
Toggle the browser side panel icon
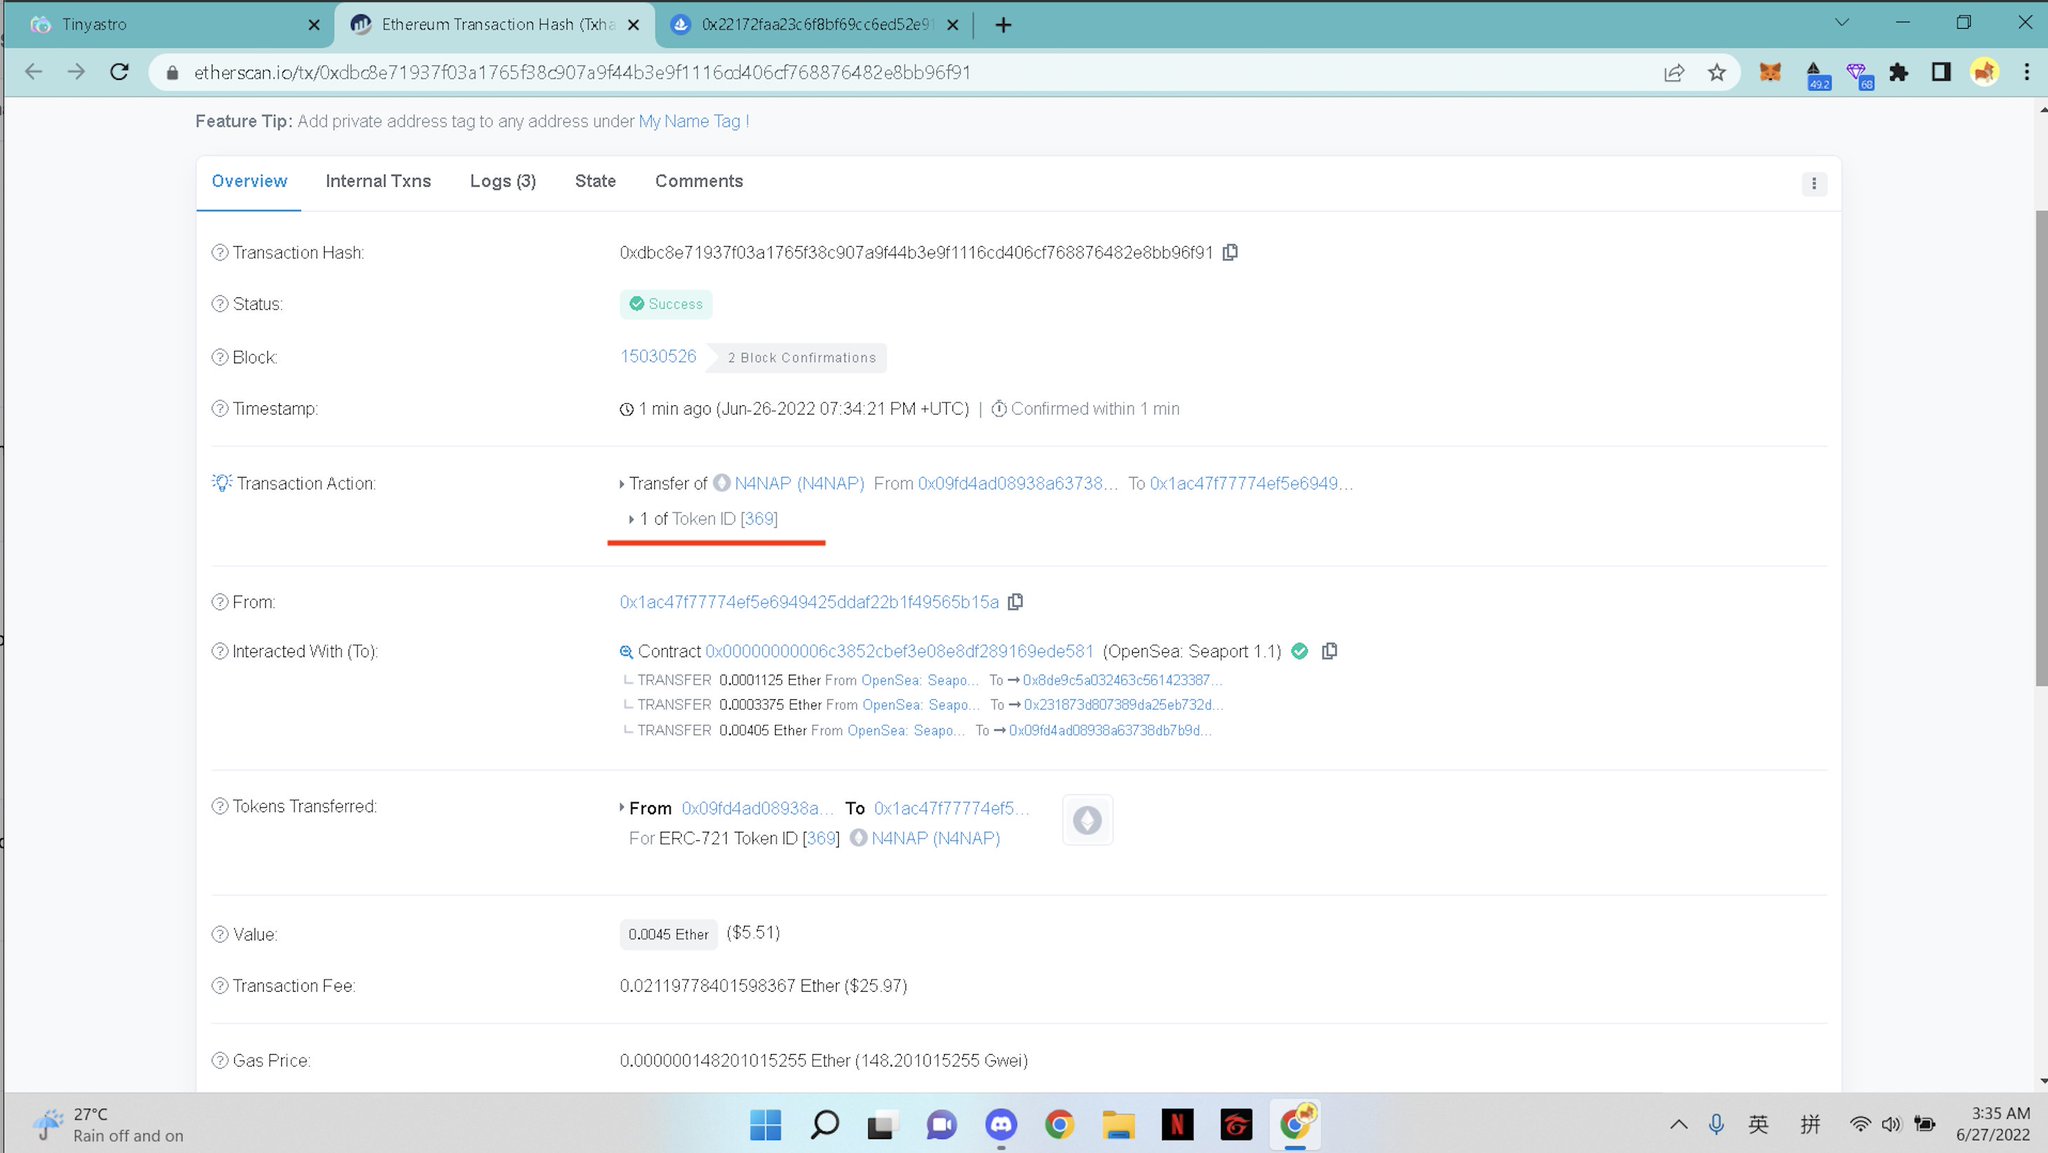point(1941,72)
